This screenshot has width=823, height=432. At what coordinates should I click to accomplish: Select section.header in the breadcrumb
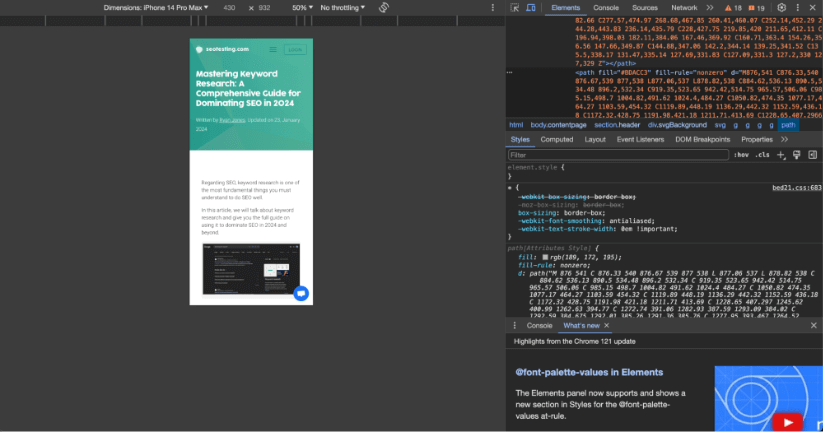[x=619, y=125]
